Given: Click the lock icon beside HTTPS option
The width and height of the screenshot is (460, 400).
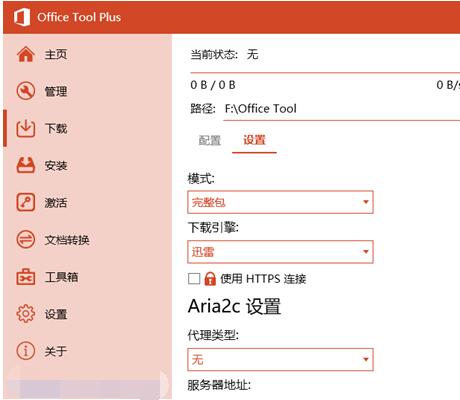Looking at the screenshot, I should click(210, 279).
